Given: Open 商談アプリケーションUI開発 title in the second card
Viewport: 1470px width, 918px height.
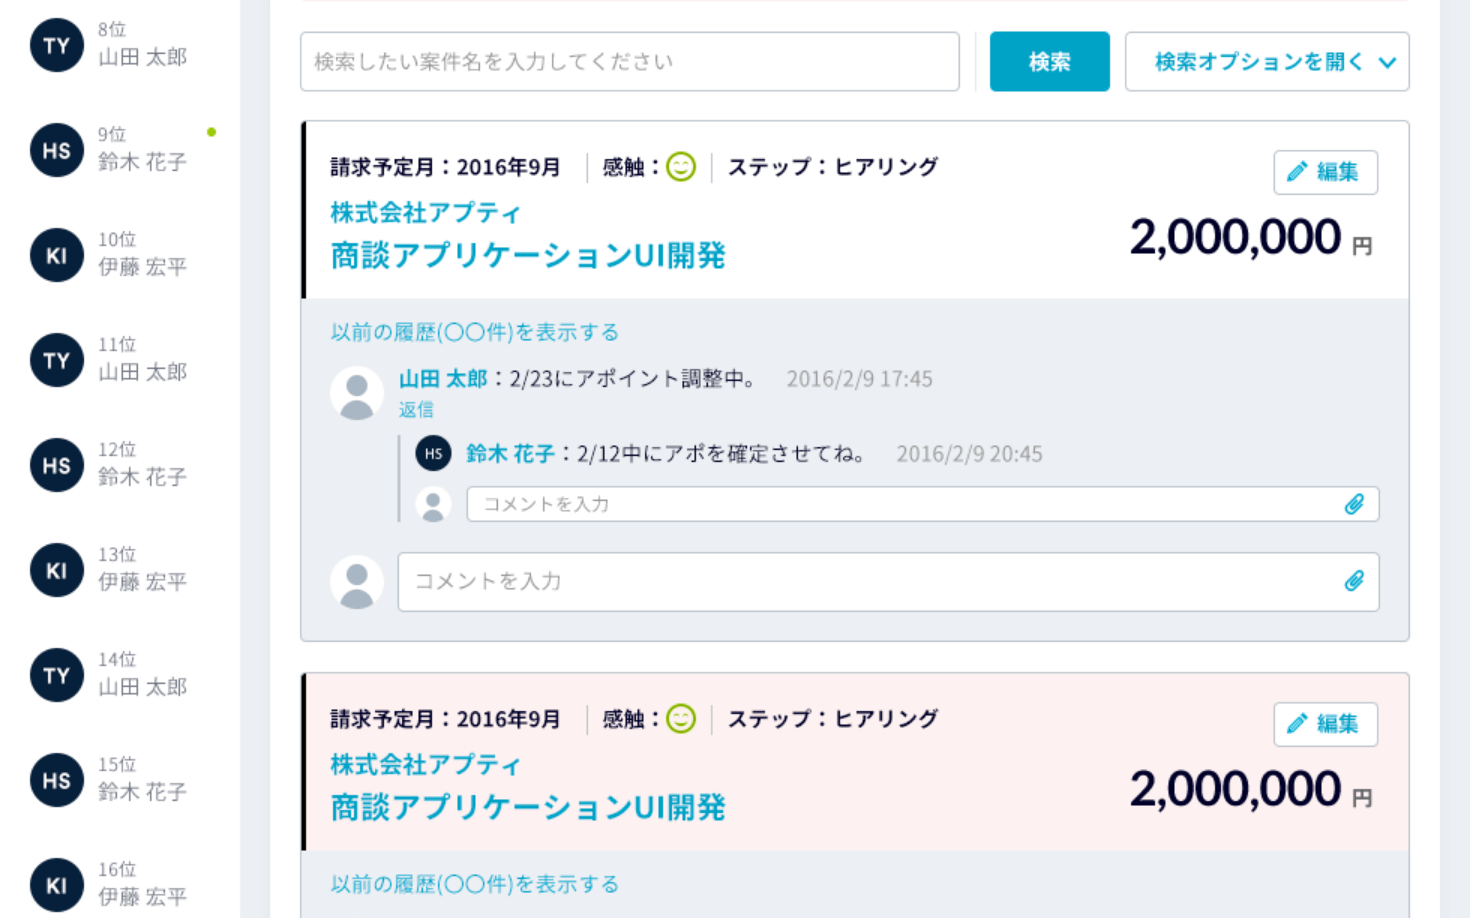Looking at the screenshot, I should pos(528,807).
